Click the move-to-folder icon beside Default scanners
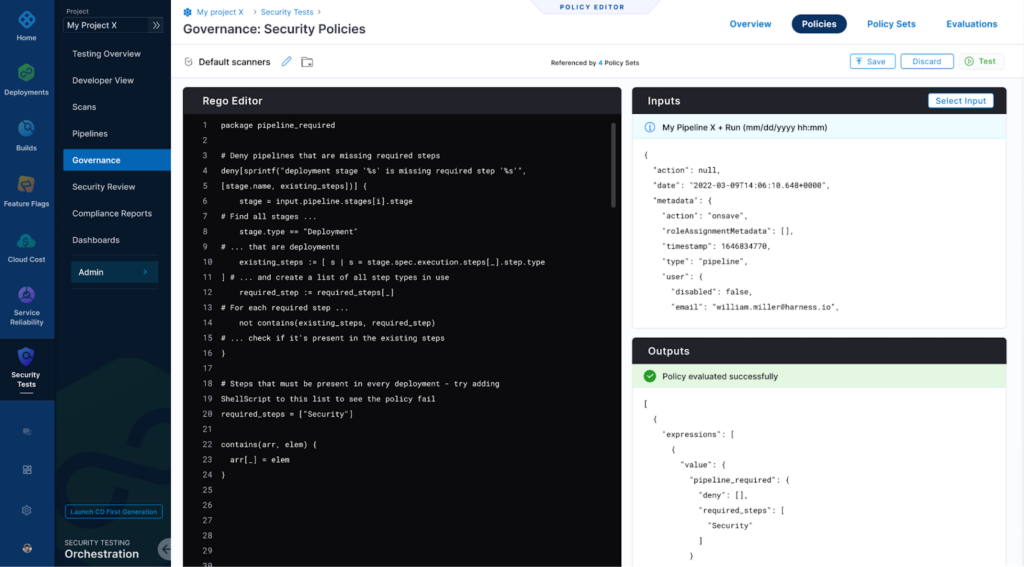 tap(307, 62)
